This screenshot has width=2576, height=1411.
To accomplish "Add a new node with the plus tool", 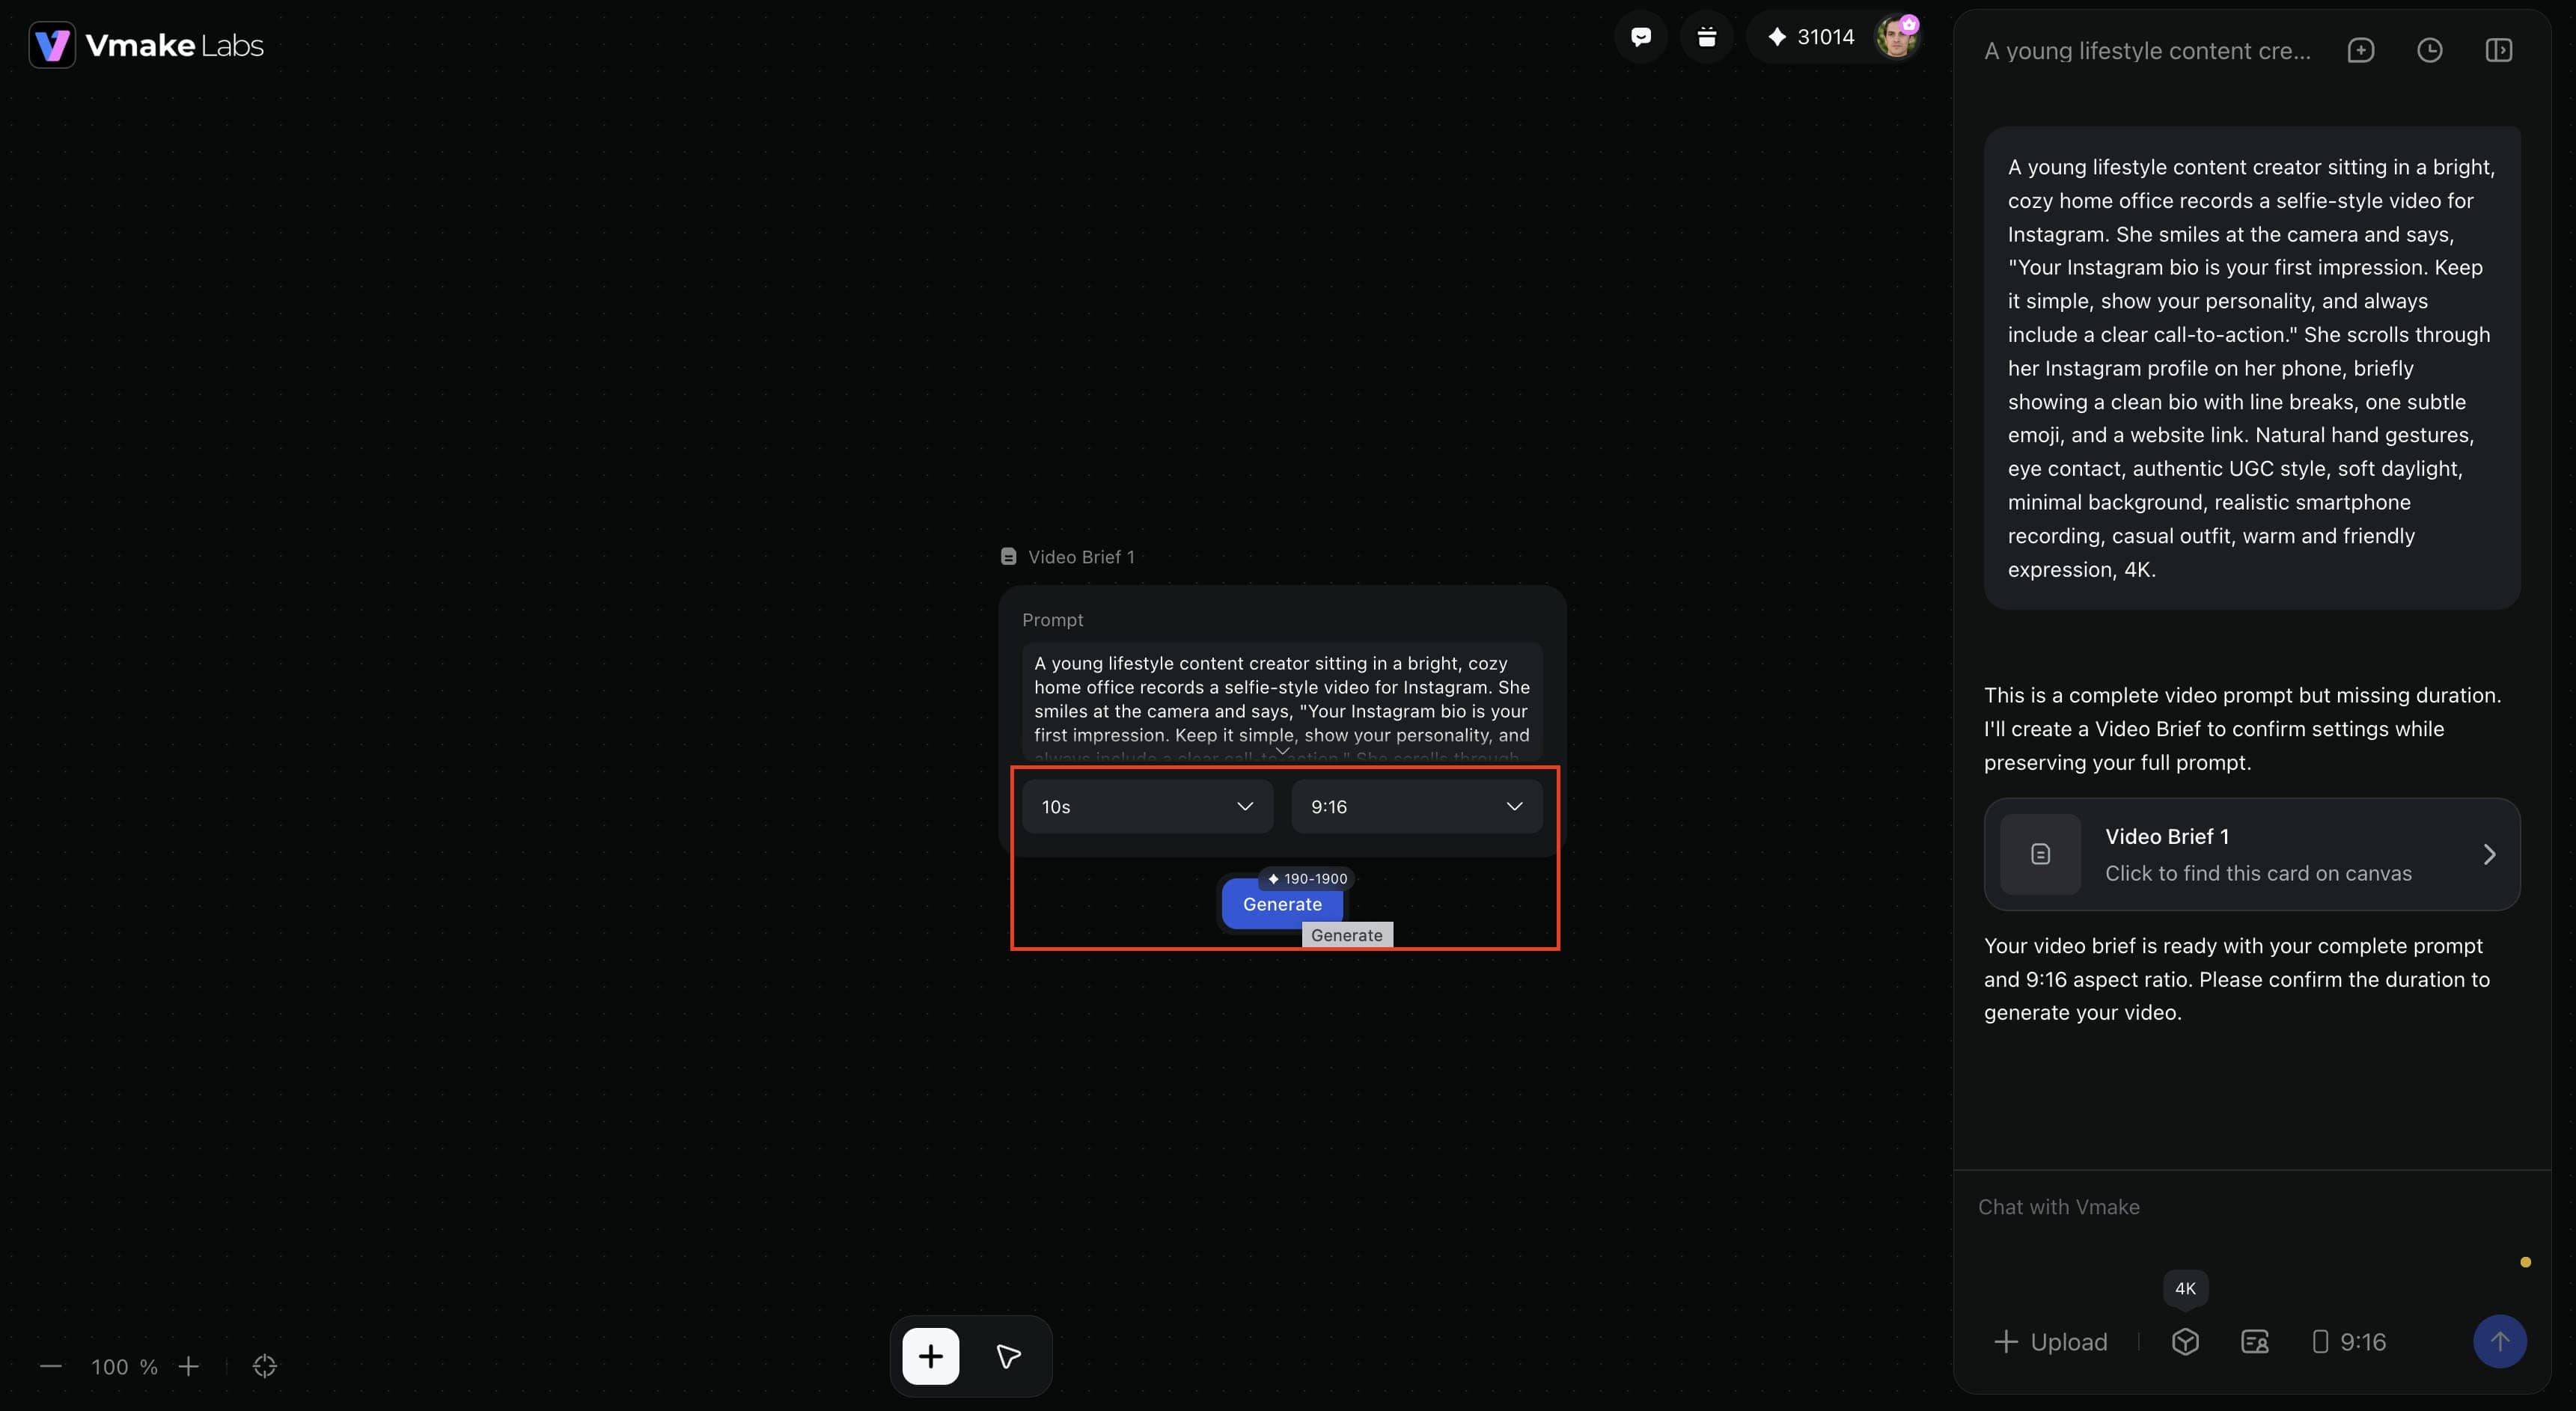I will [930, 1356].
